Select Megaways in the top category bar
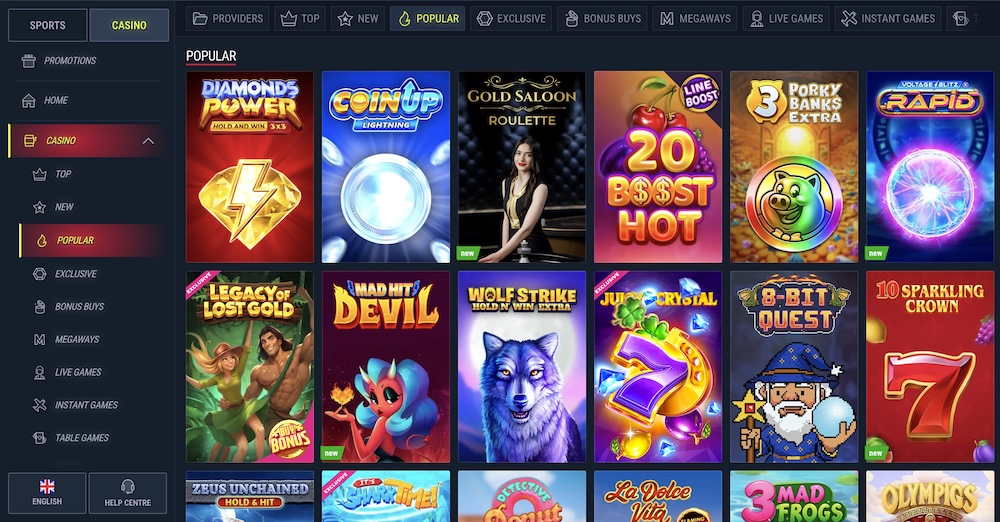Image resolution: width=1000 pixels, height=522 pixels. tap(695, 19)
